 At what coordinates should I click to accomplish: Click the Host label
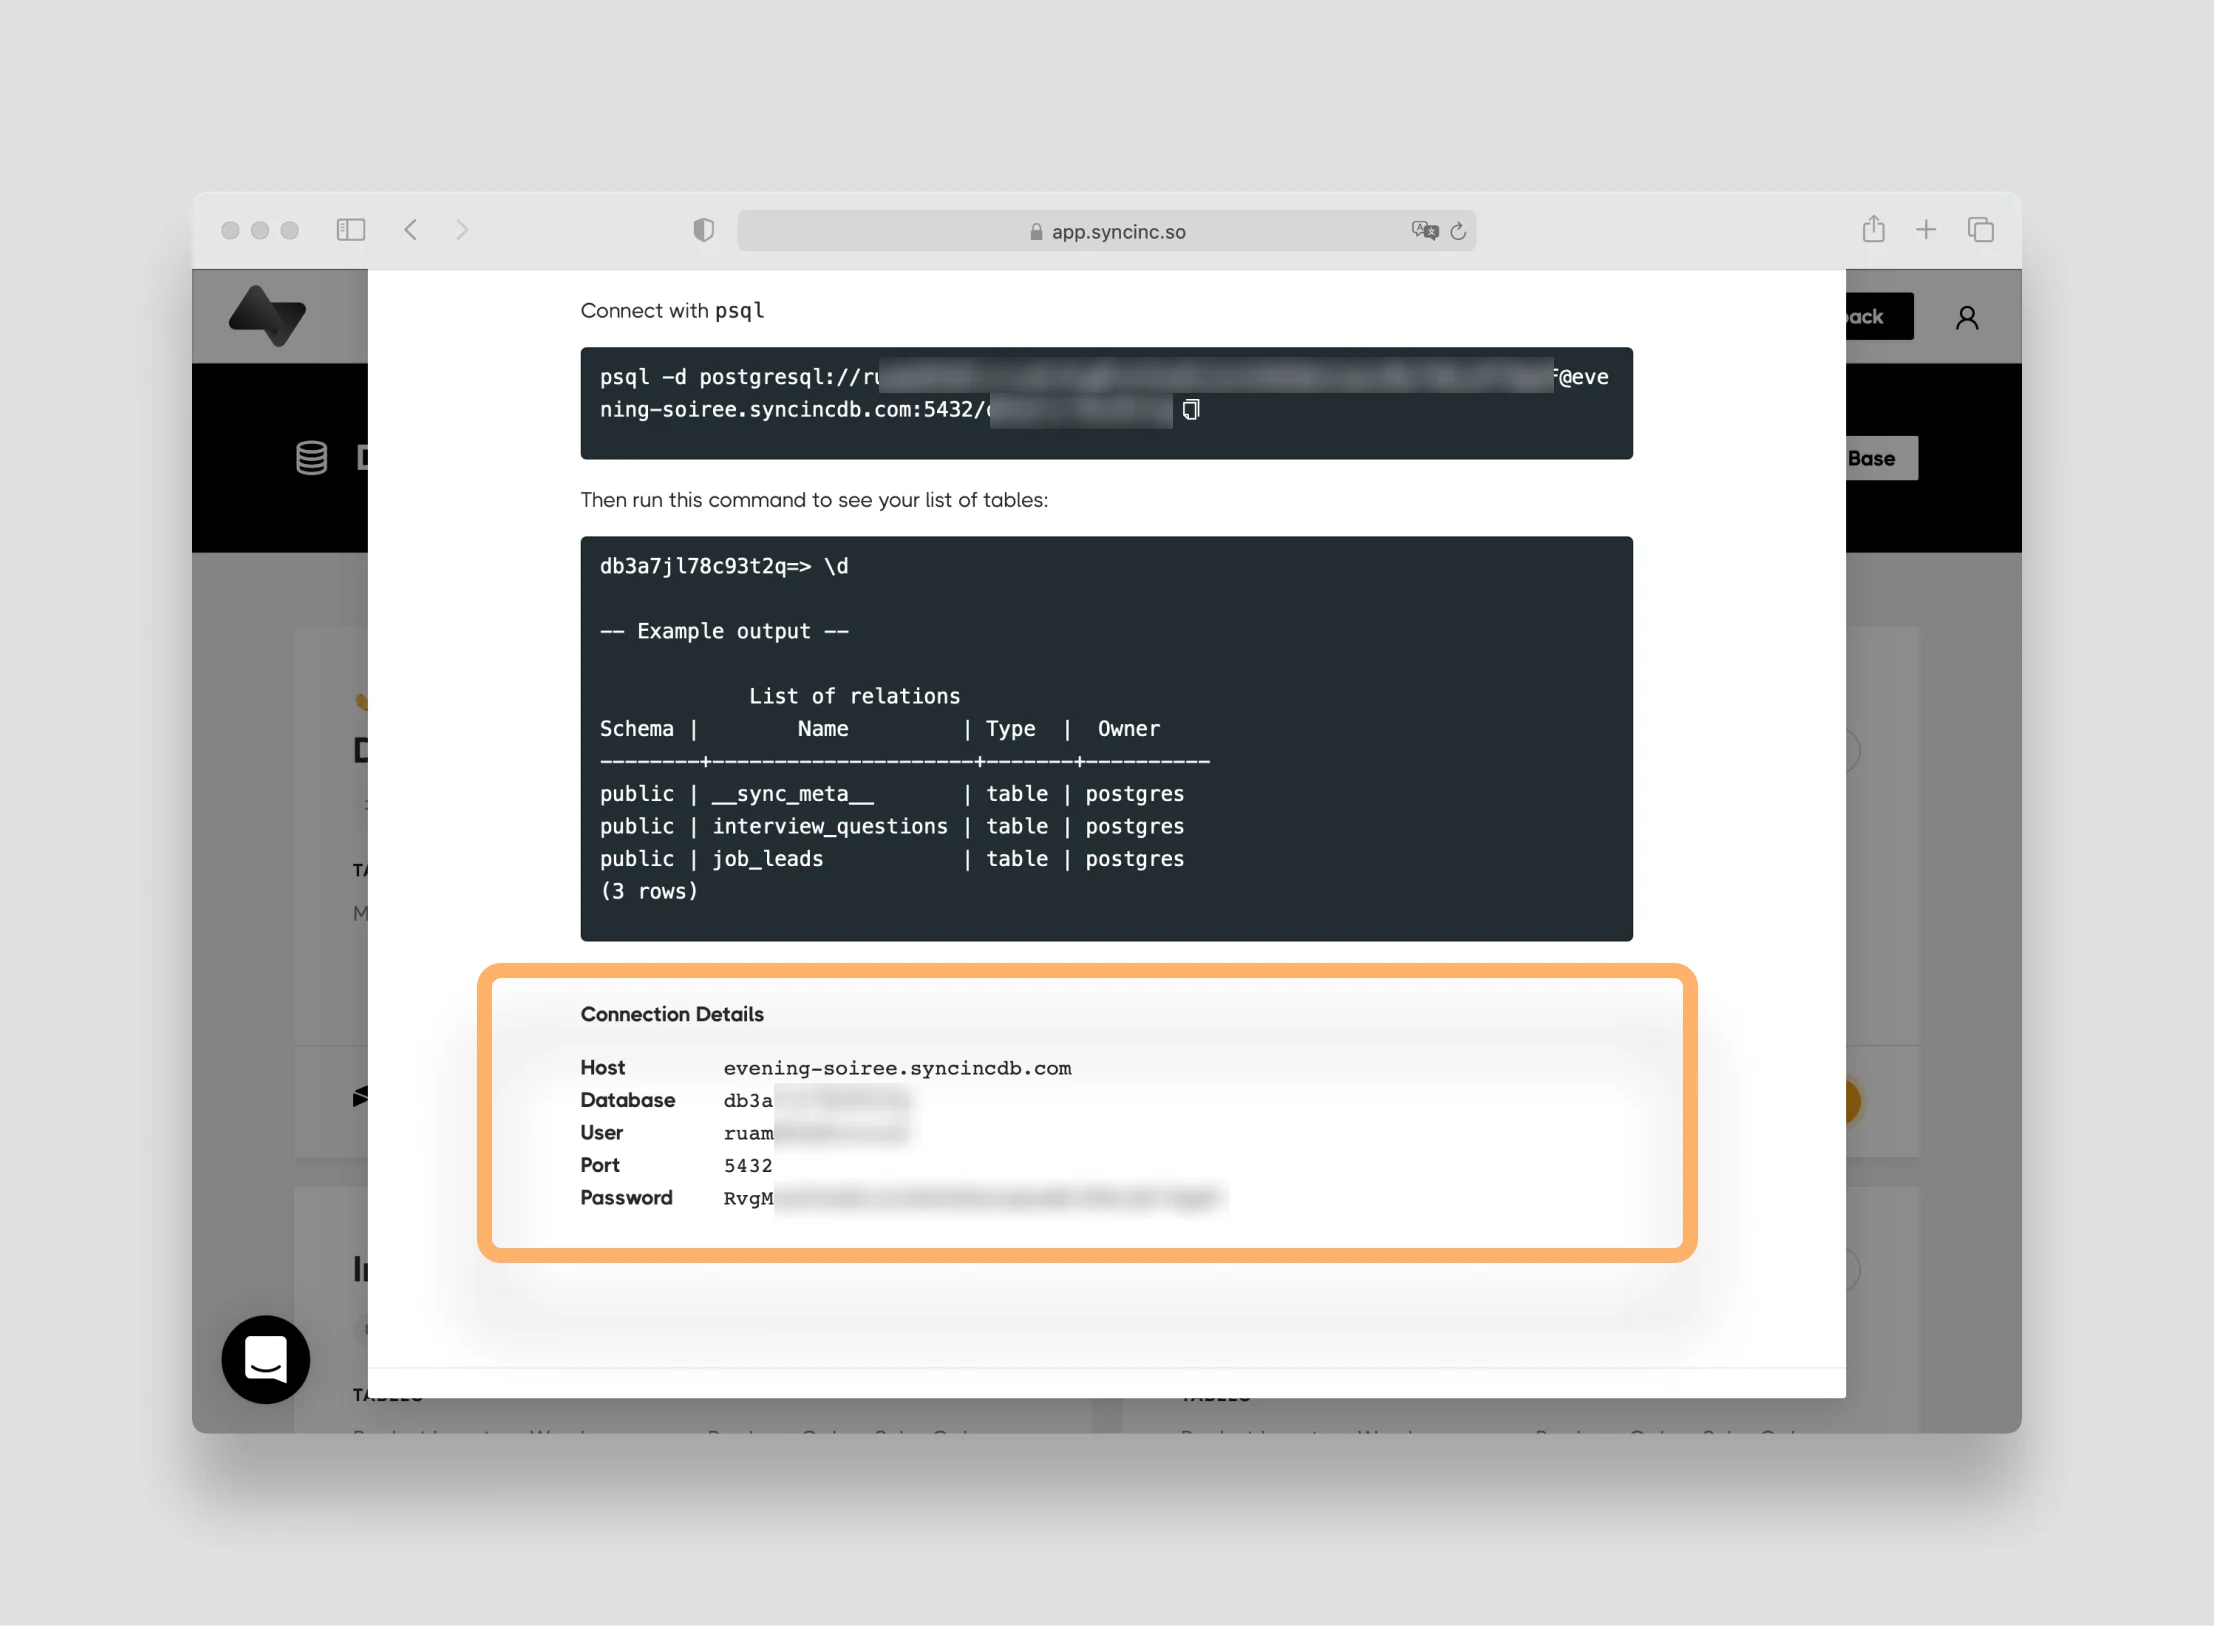[603, 1068]
